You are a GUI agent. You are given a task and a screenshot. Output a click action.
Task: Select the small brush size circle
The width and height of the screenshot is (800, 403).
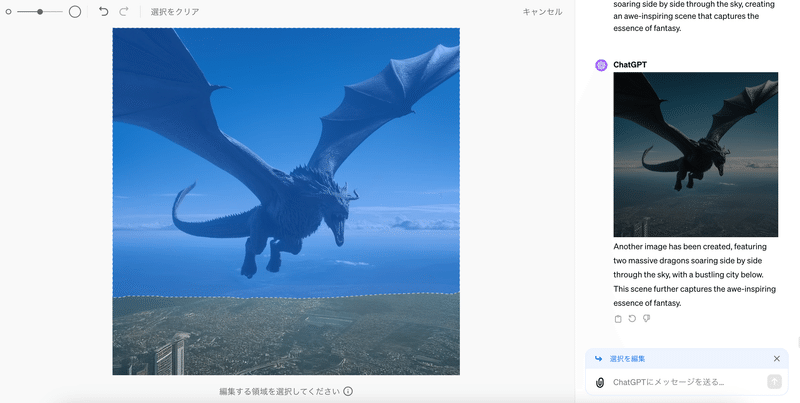click(8, 12)
